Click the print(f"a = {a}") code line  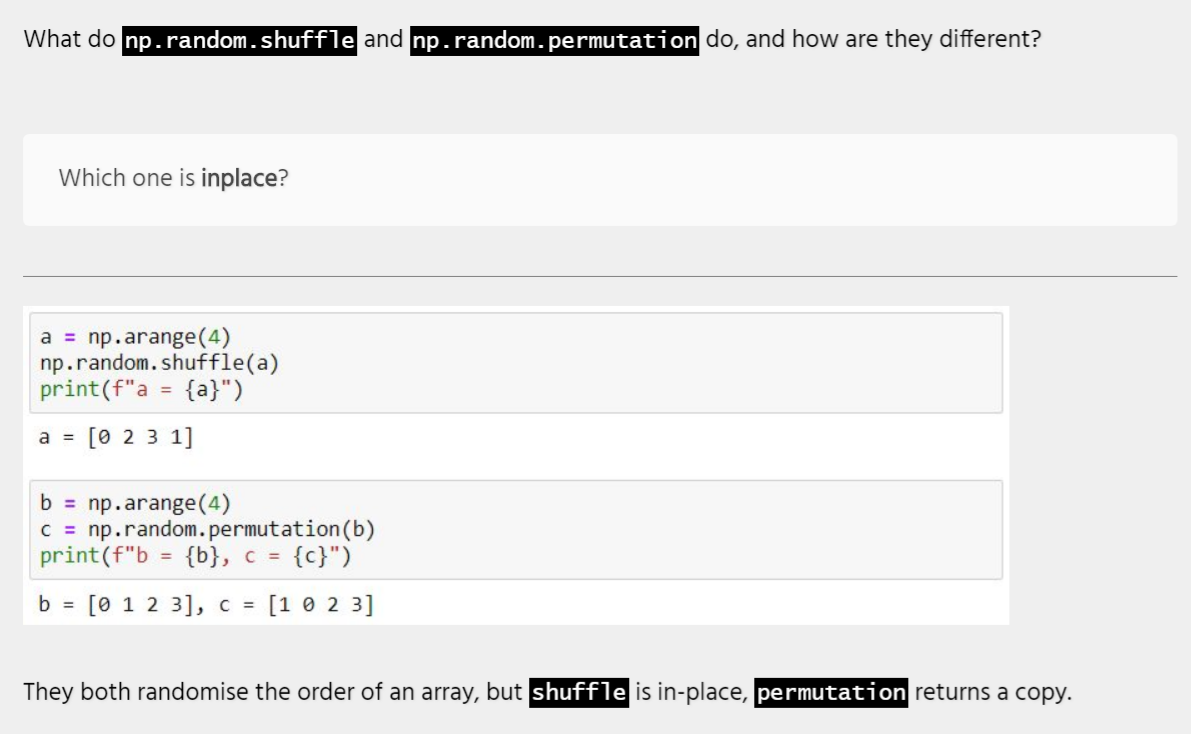(141, 389)
